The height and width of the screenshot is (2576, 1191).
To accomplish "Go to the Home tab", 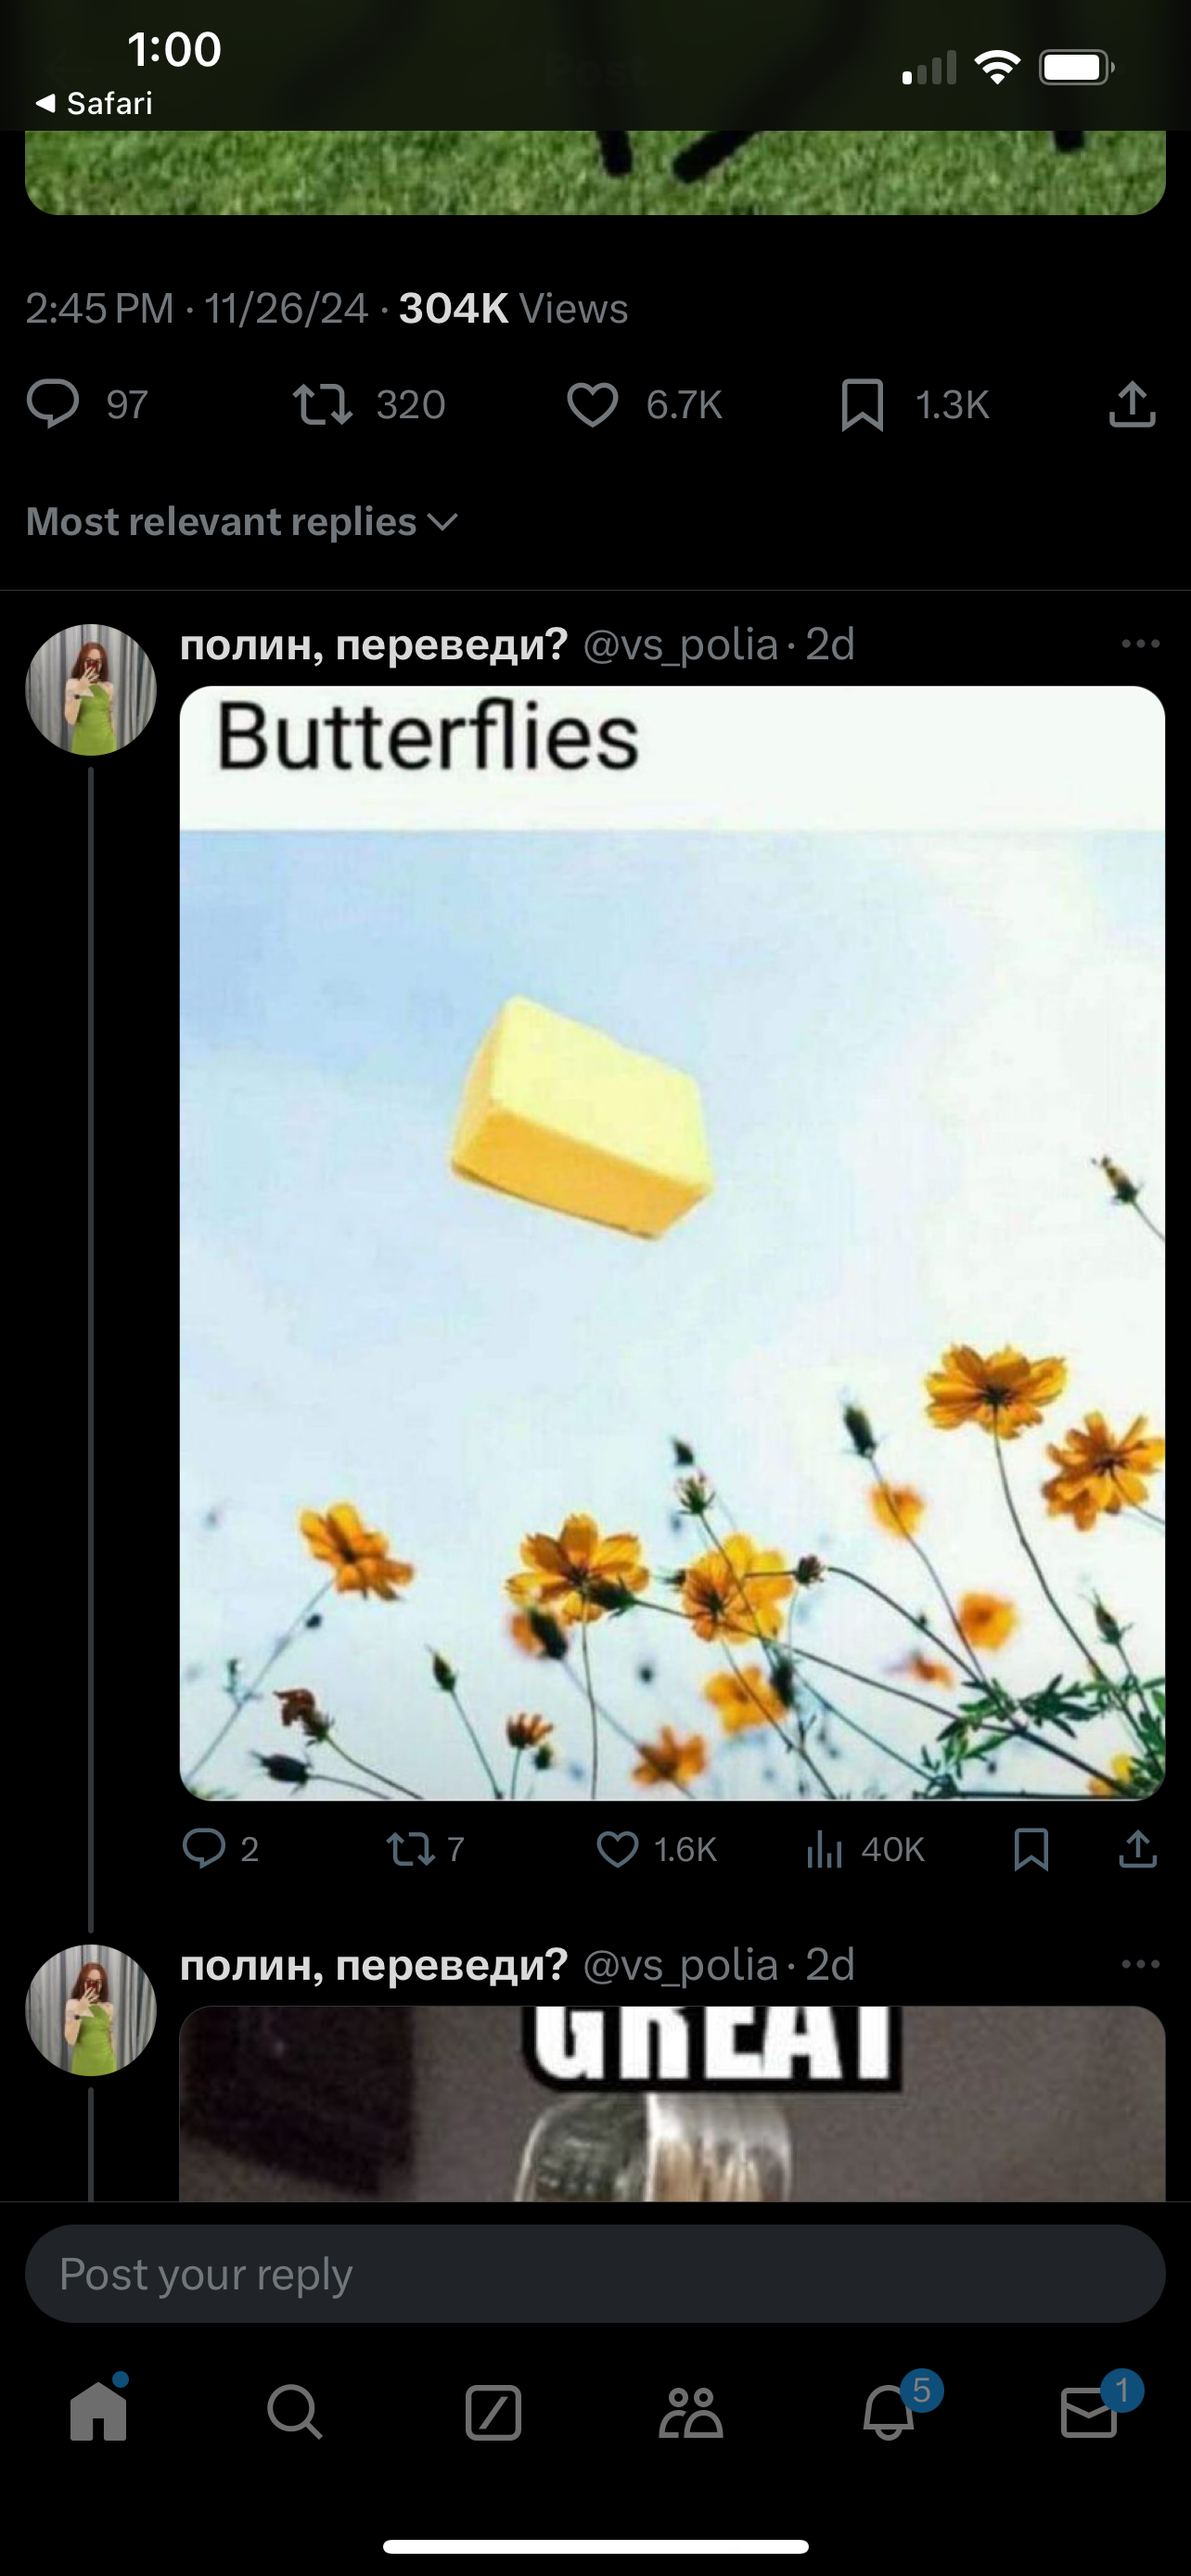I will 99,2411.
